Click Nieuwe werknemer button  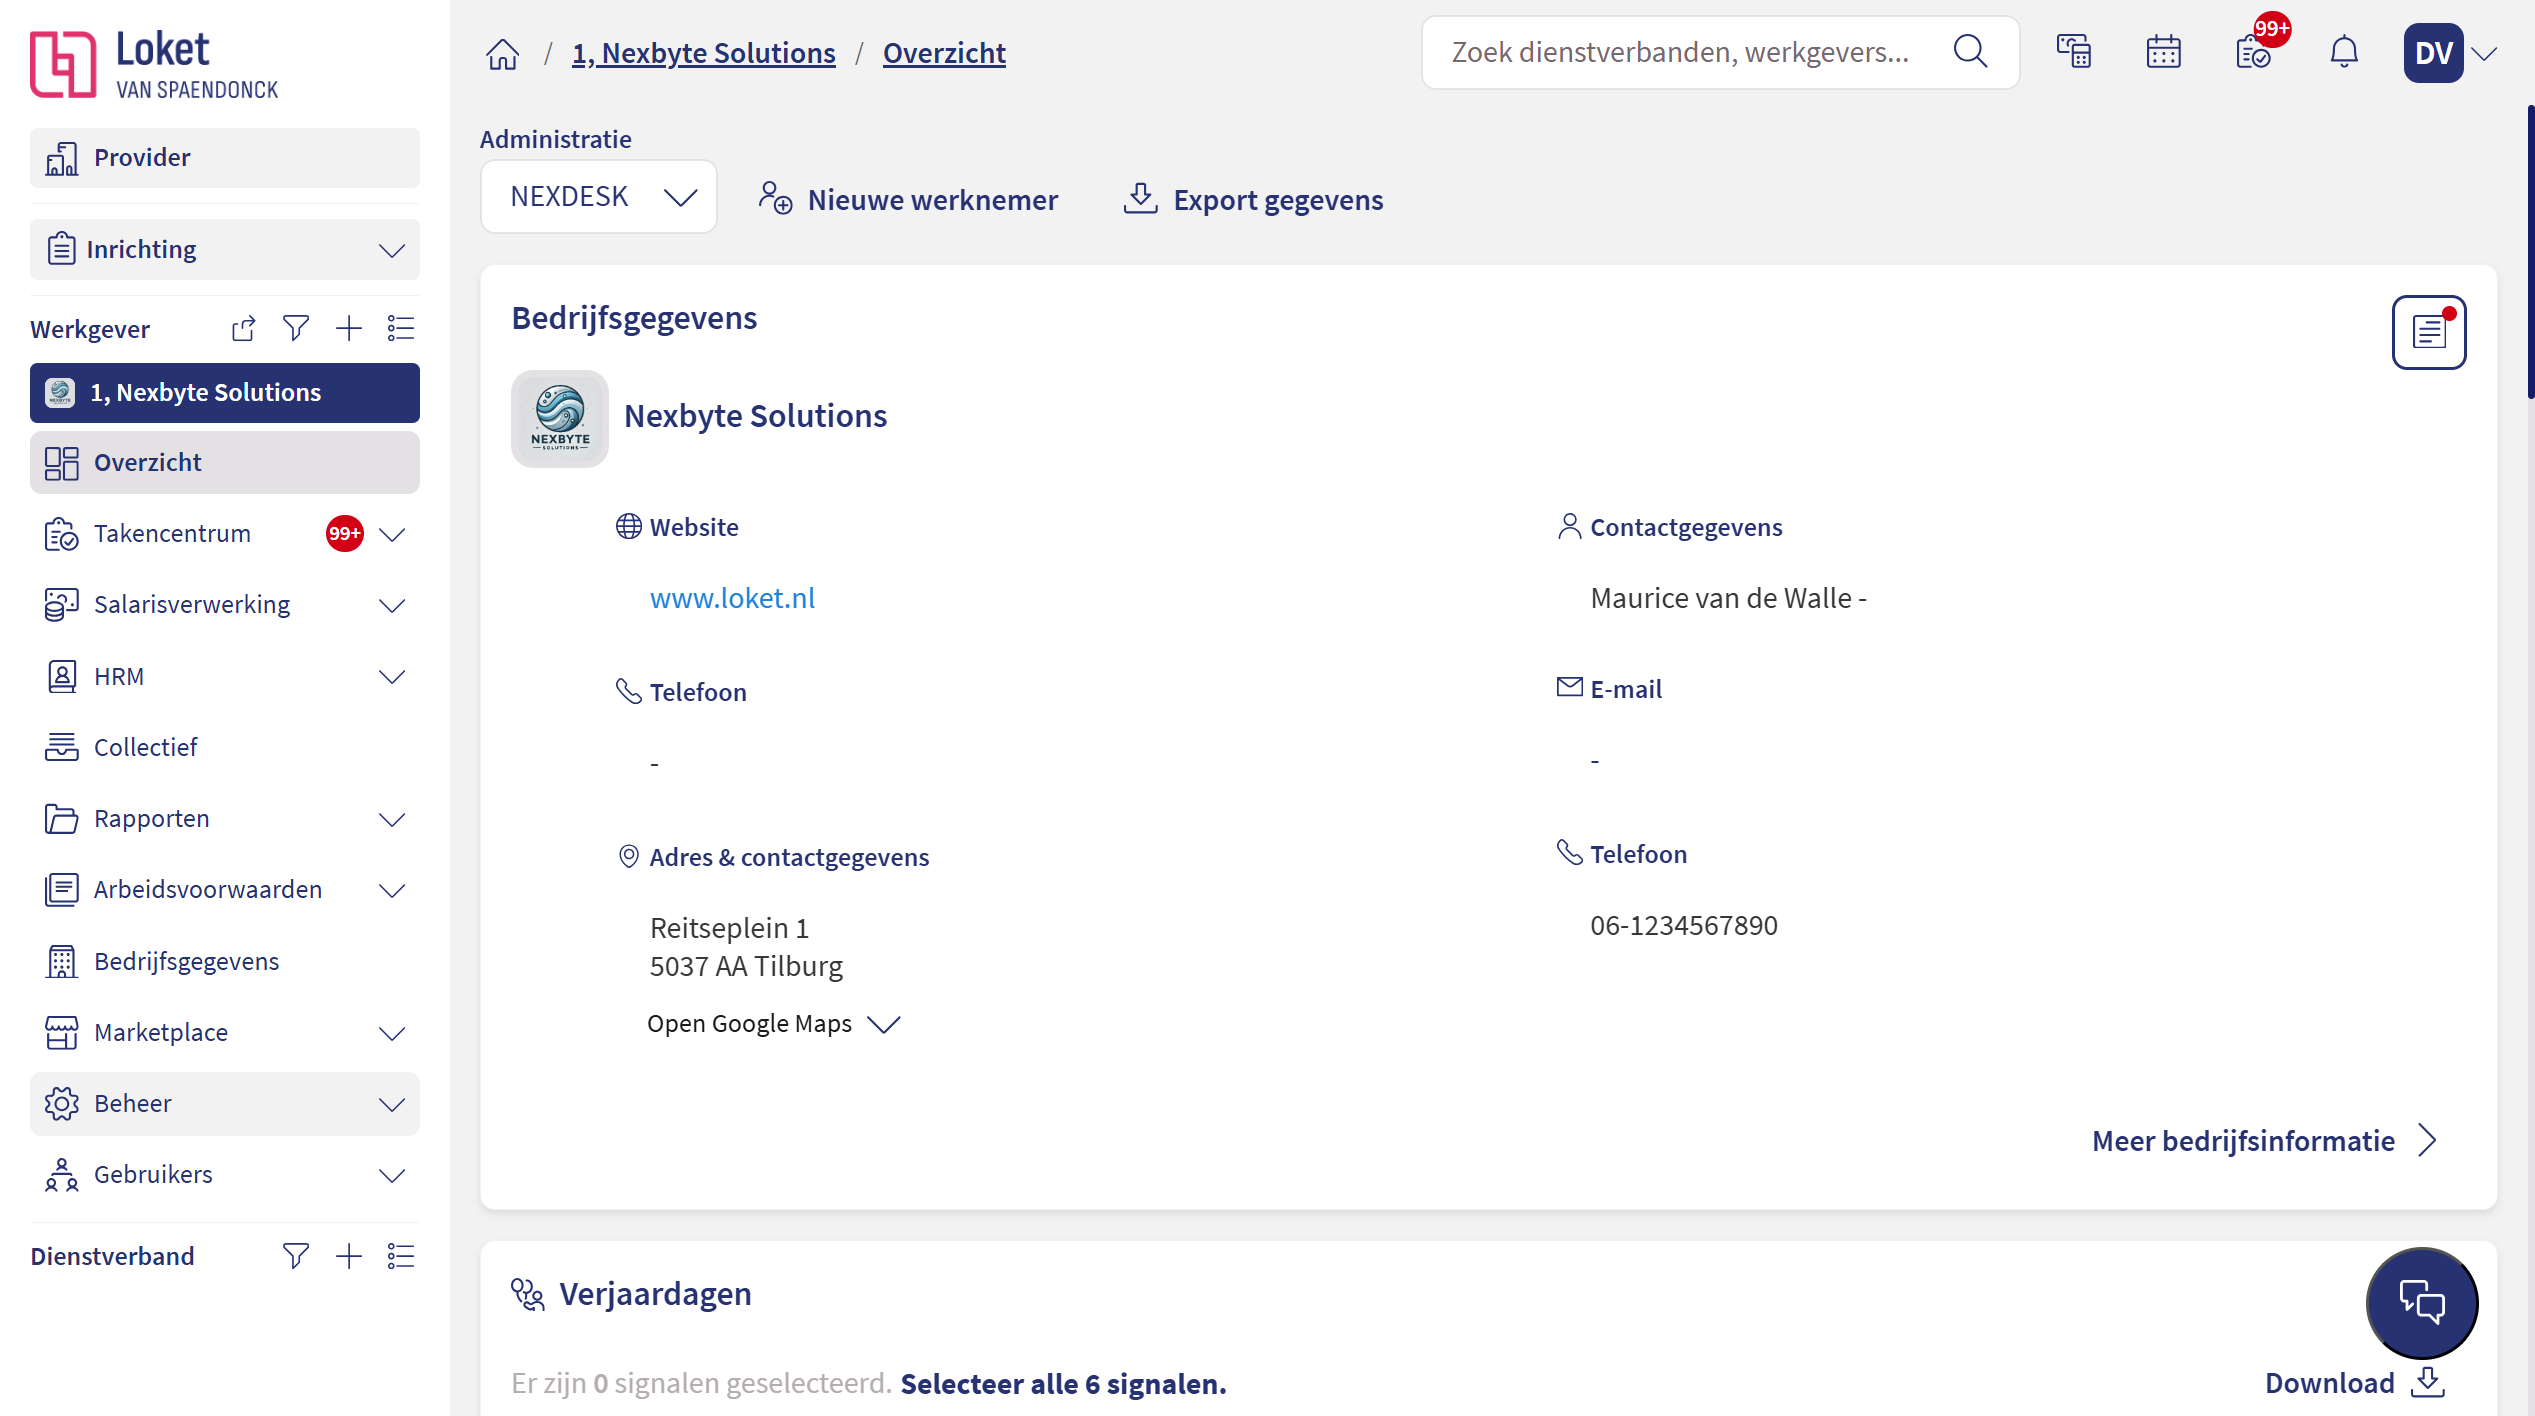[908, 200]
